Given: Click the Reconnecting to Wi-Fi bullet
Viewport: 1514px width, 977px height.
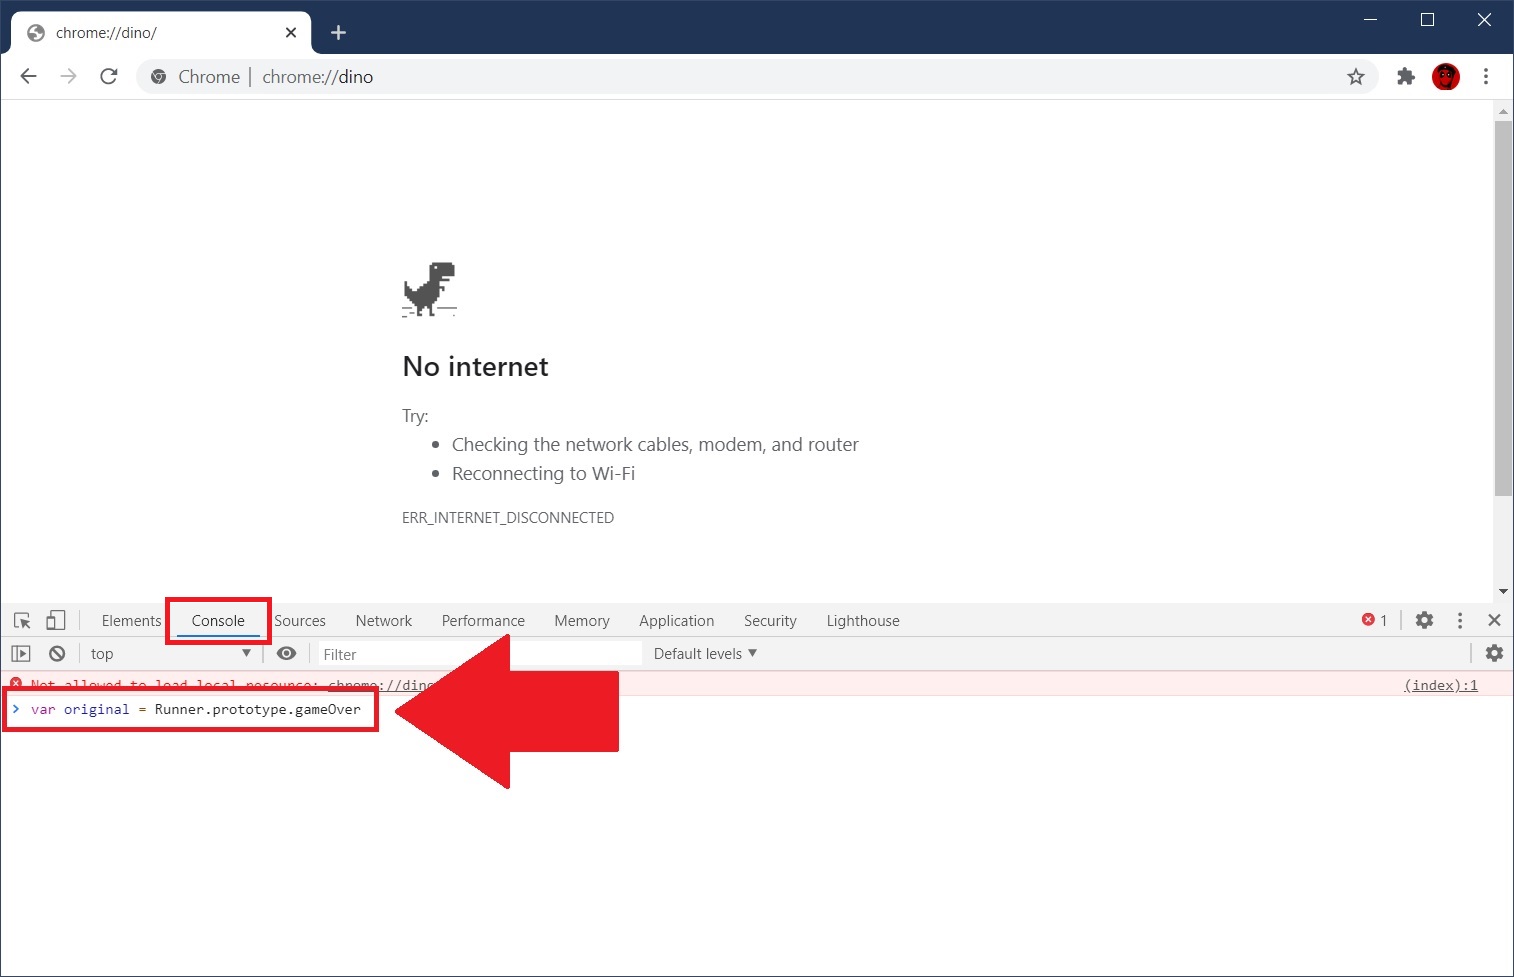Looking at the screenshot, I should [x=543, y=474].
